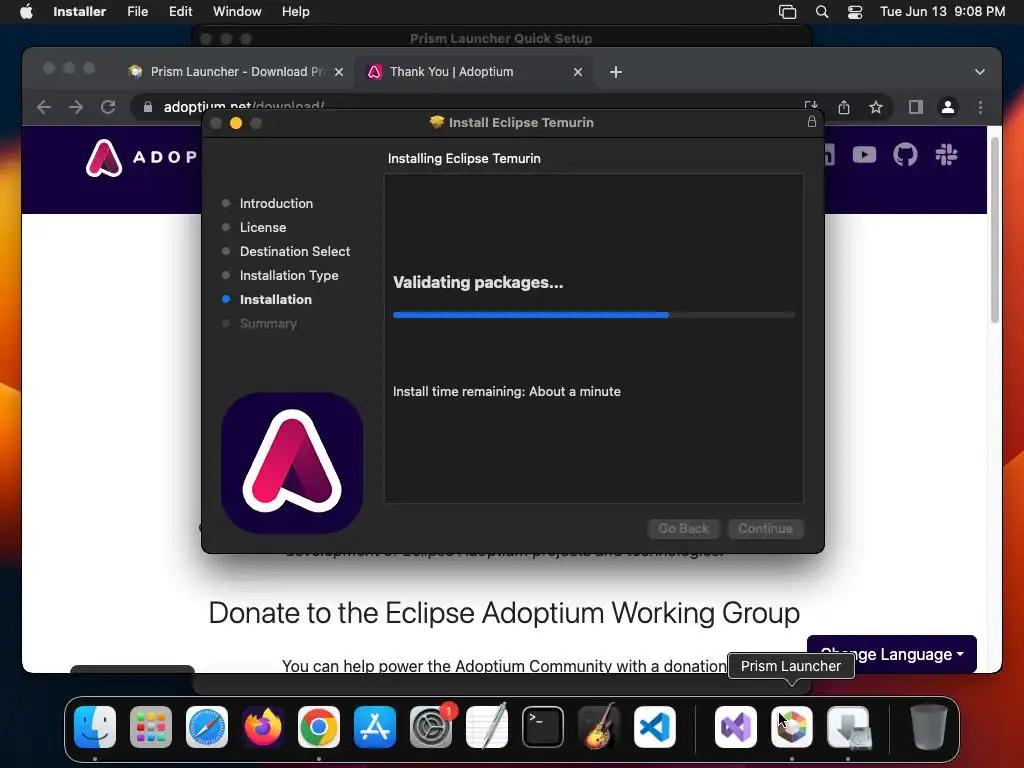The height and width of the screenshot is (768, 1024).
Task: Open Adoptium Slack icon link
Action: 946,155
